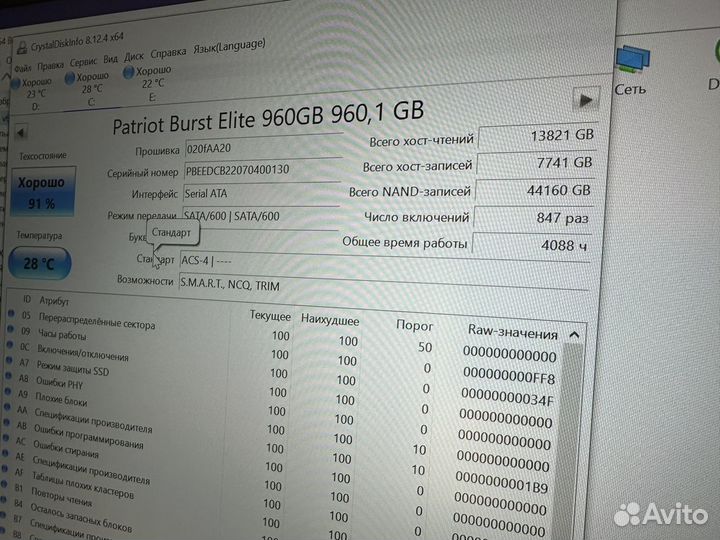Select disk E: status icon at 22 °C

coord(129,73)
